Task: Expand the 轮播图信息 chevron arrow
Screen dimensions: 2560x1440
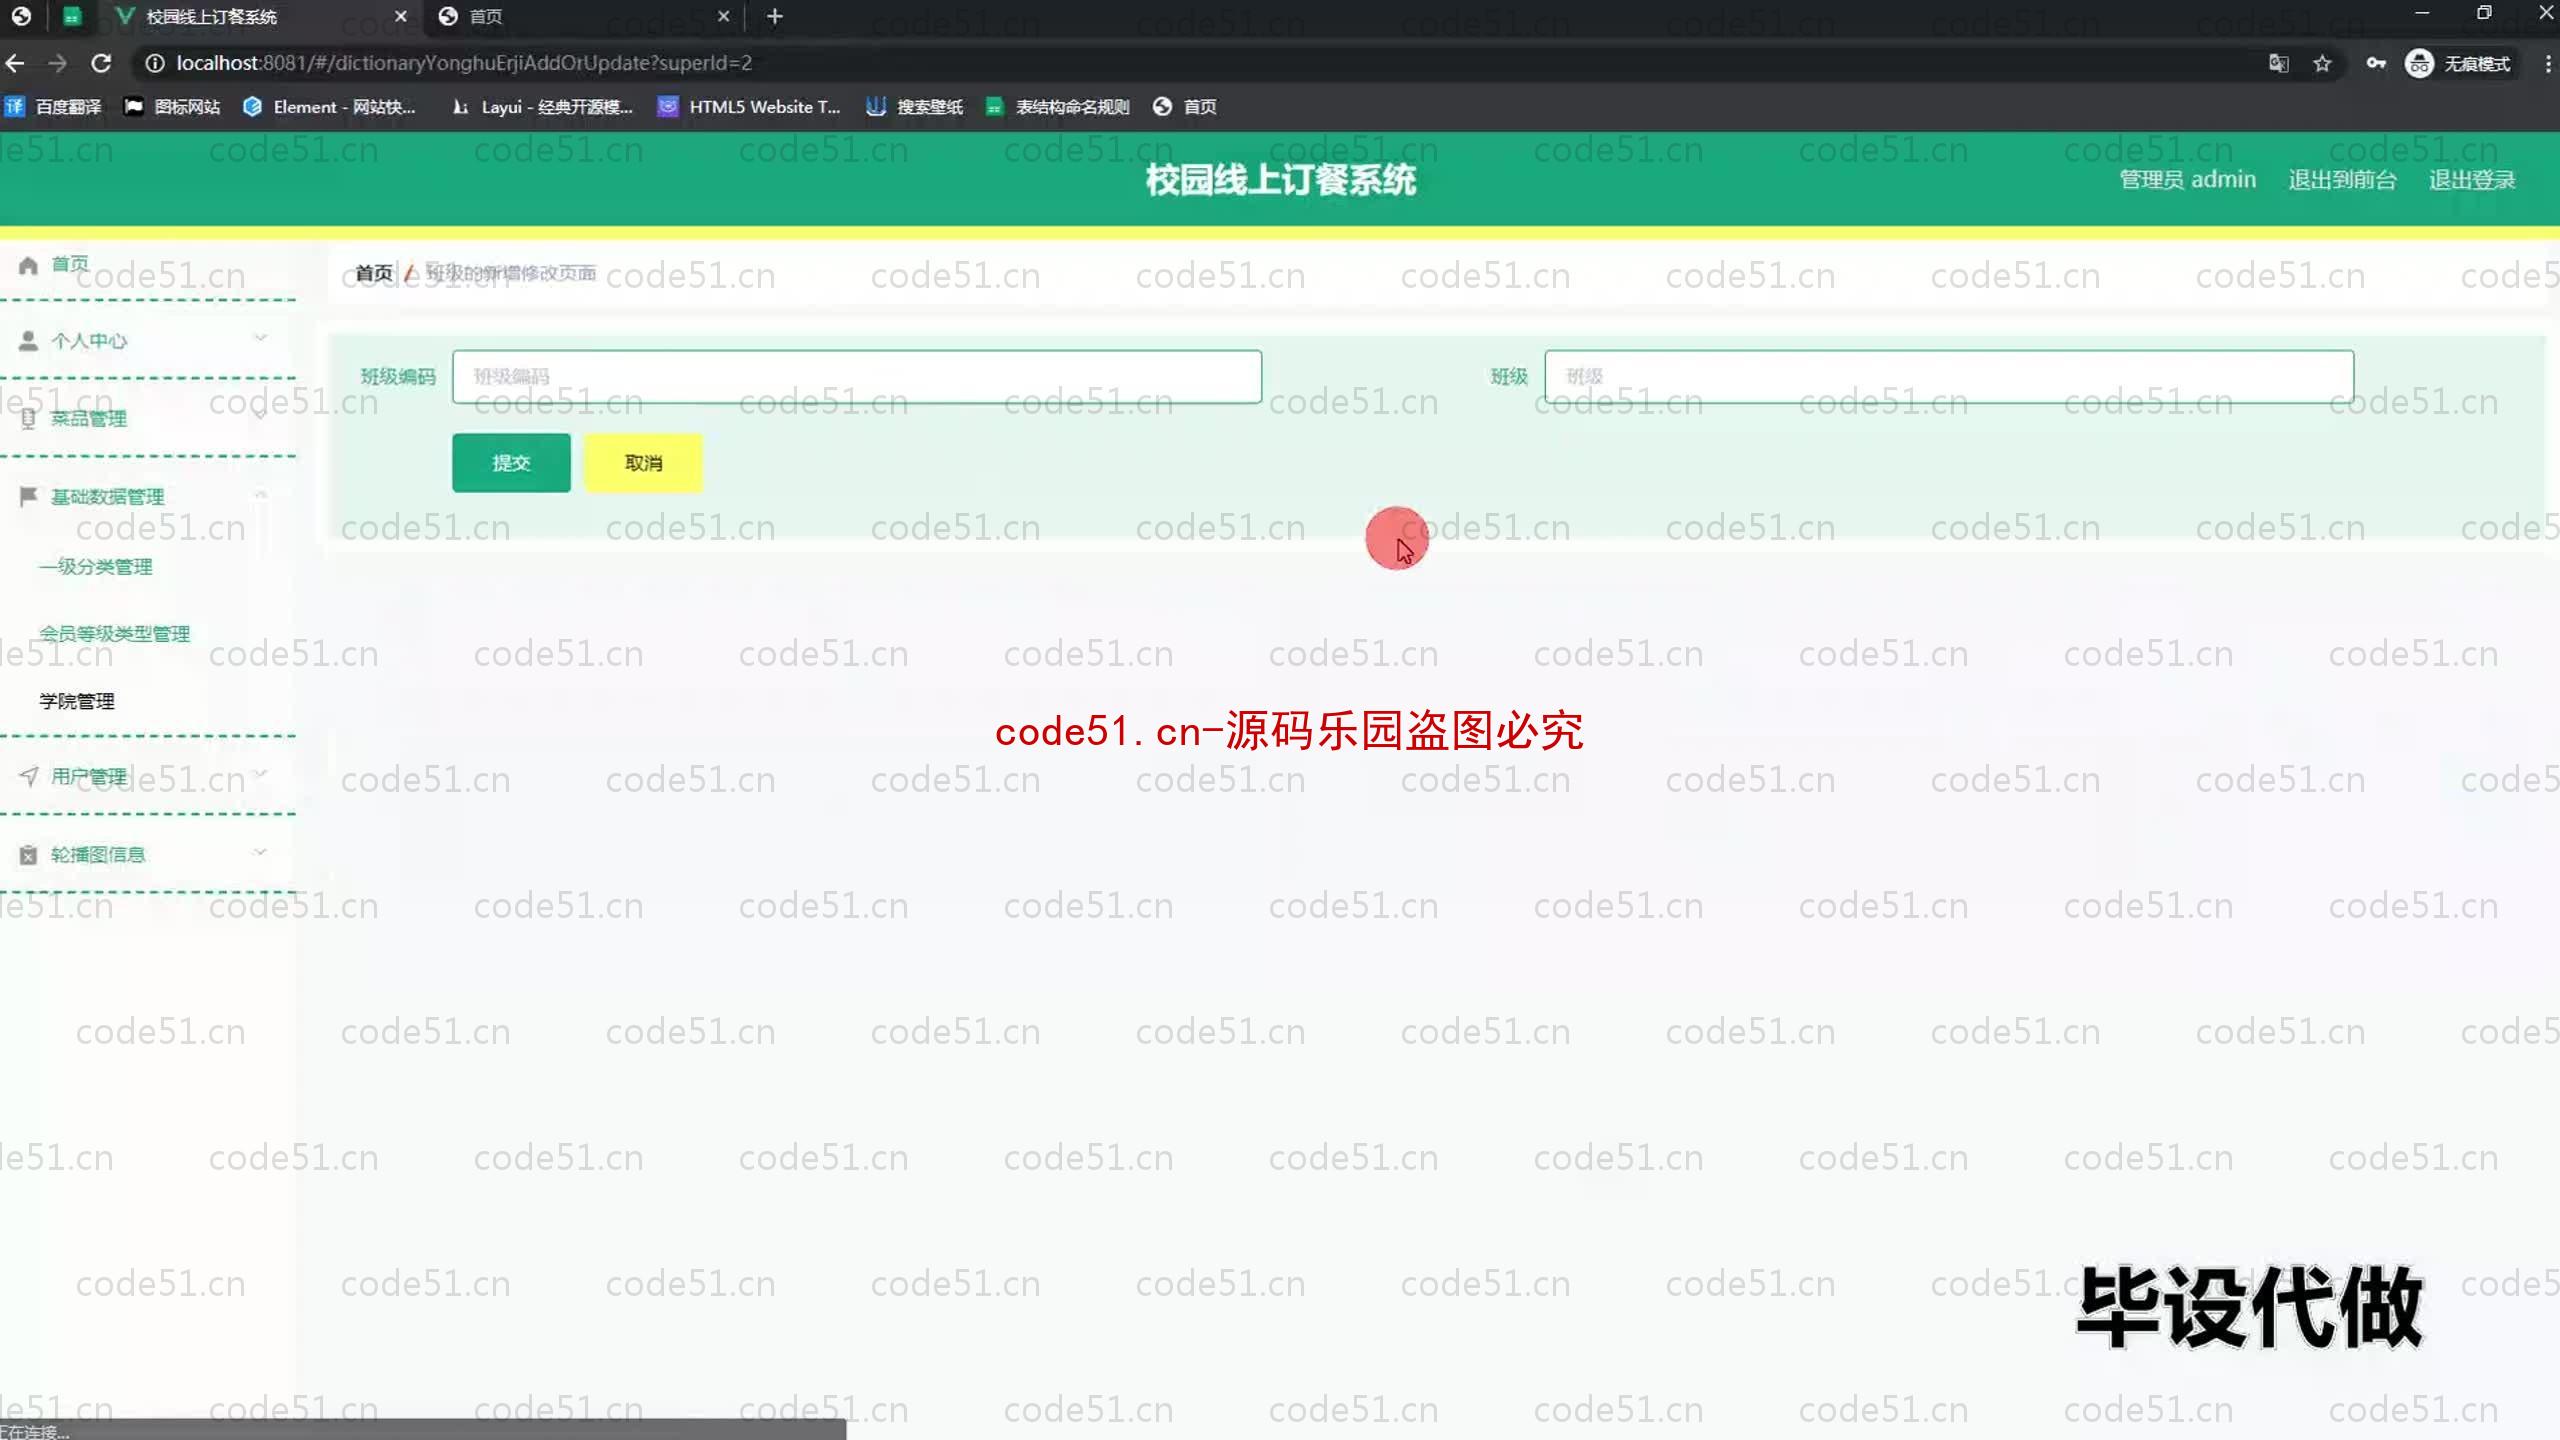Action: pyautogui.click(x=260, y=852)
